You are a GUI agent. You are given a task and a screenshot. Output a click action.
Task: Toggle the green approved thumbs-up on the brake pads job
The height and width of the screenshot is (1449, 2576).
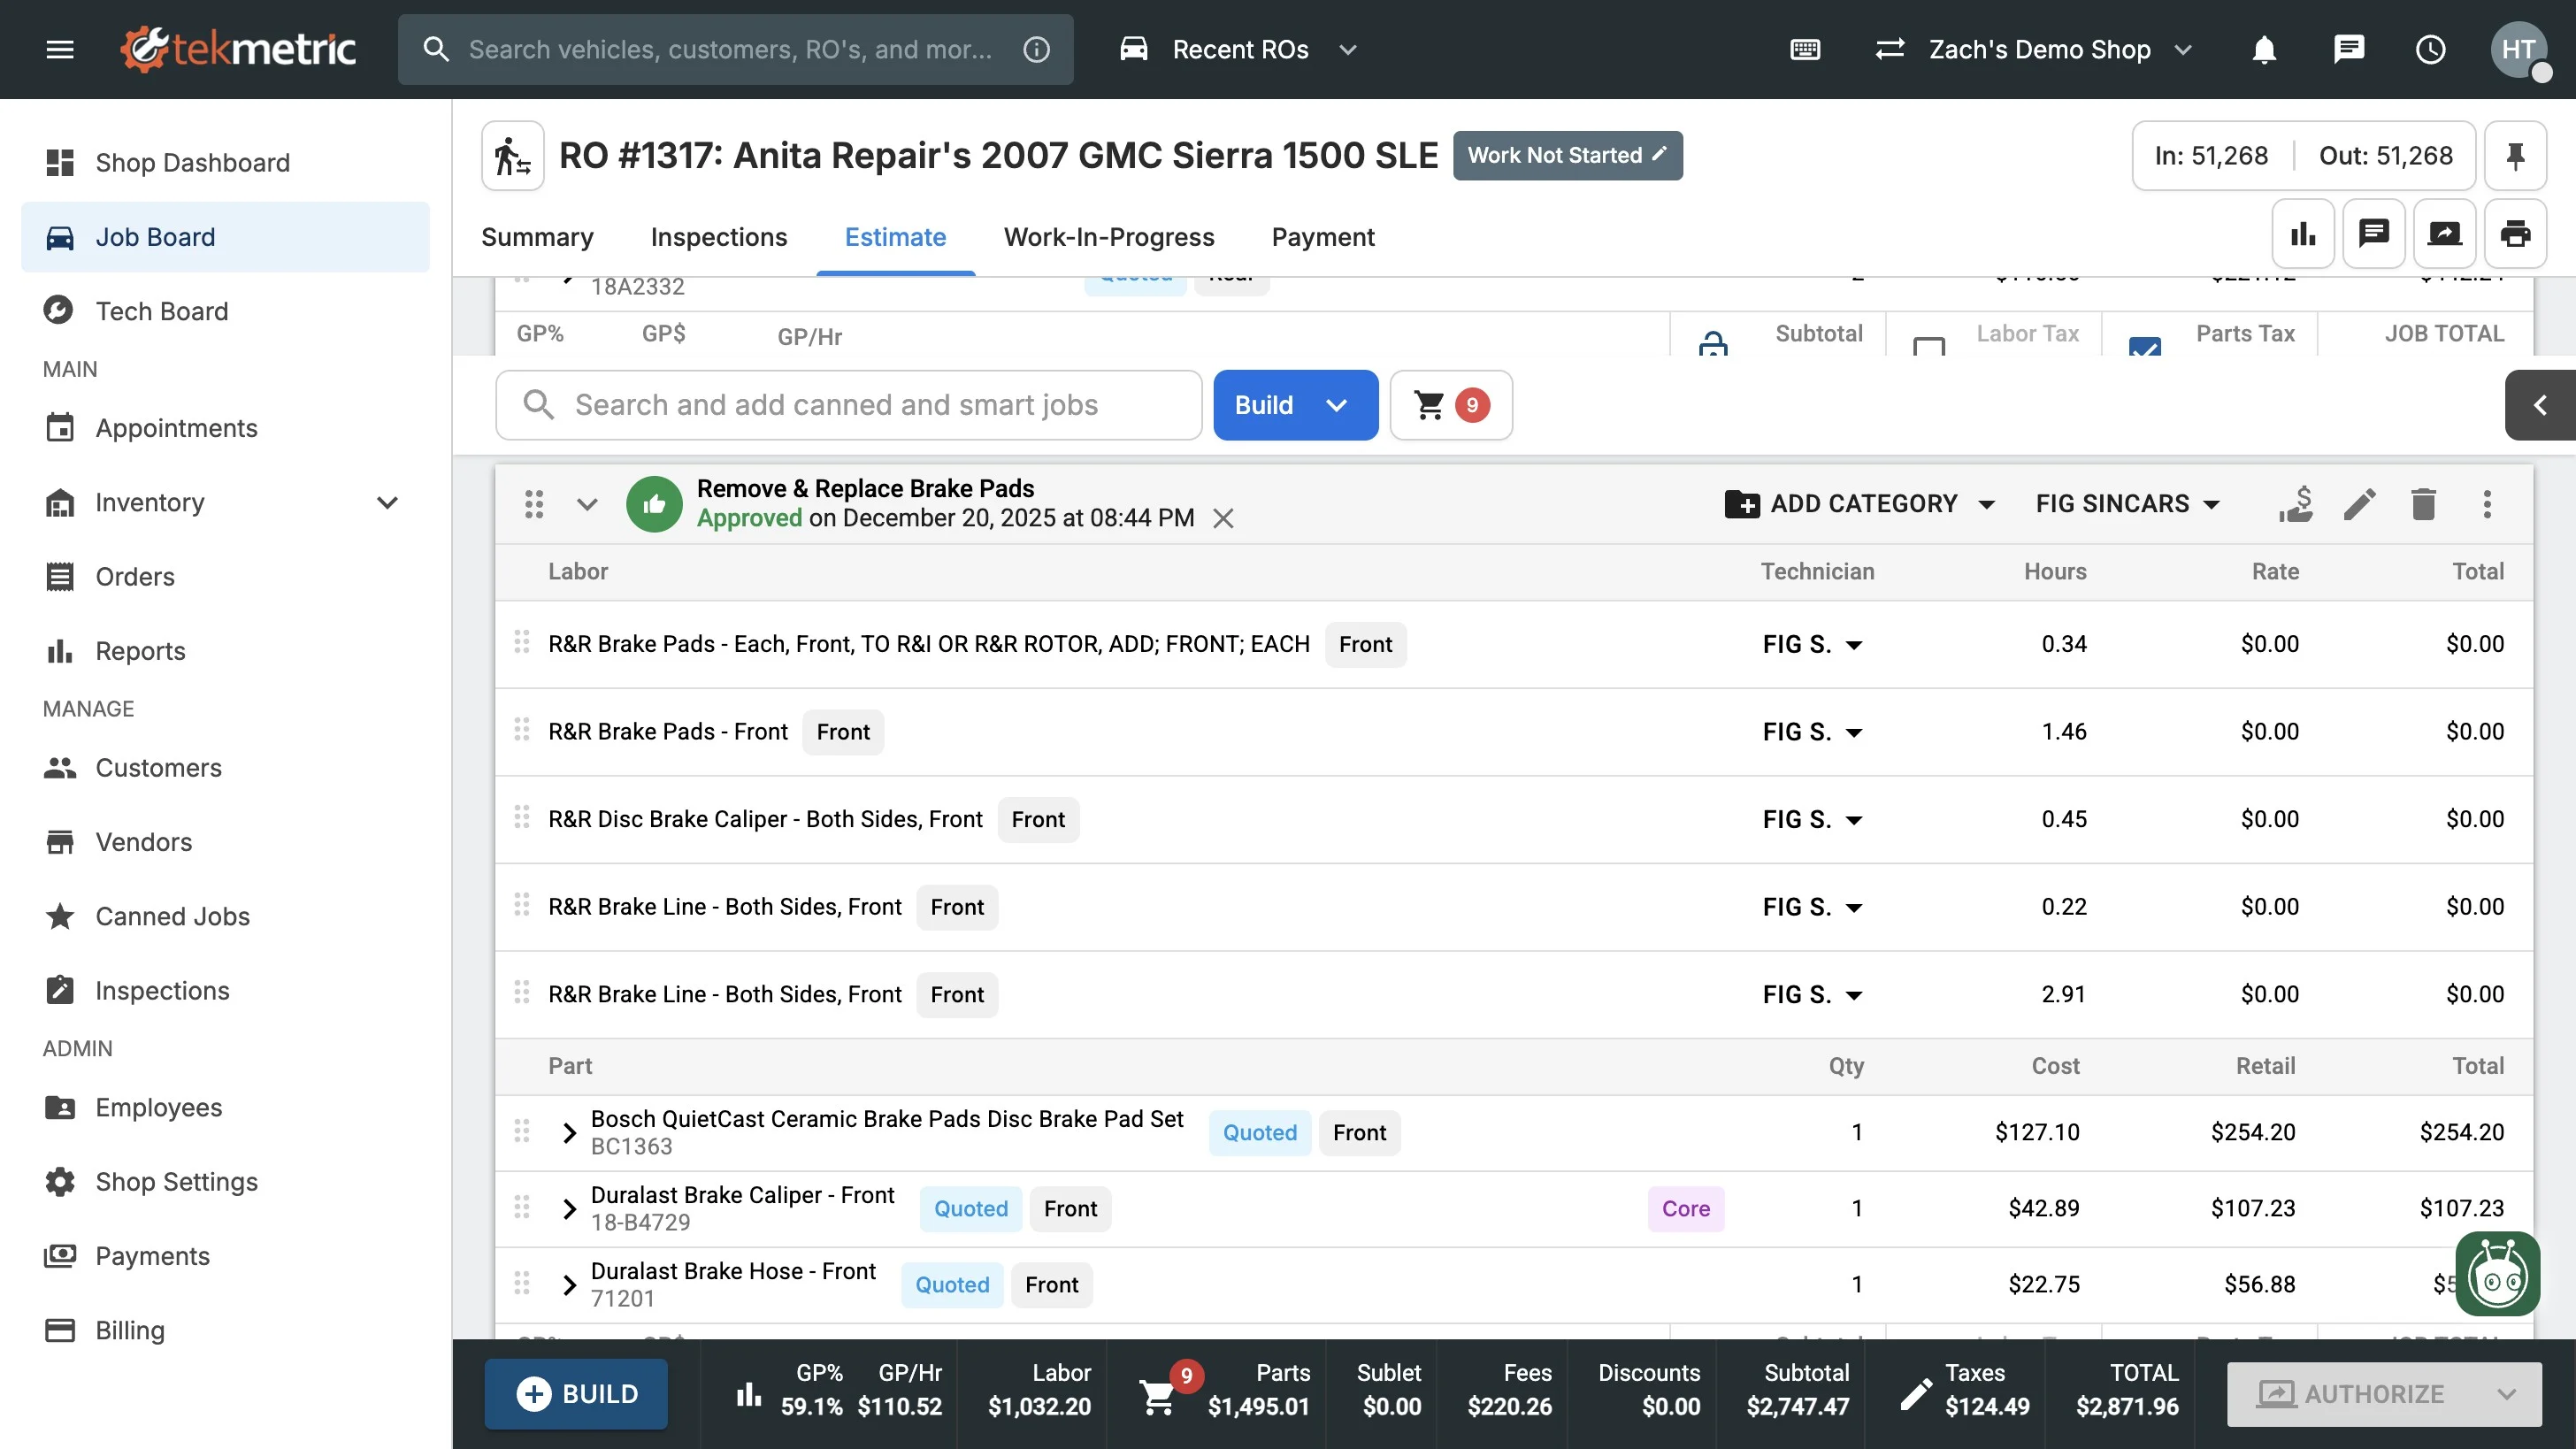654,503
